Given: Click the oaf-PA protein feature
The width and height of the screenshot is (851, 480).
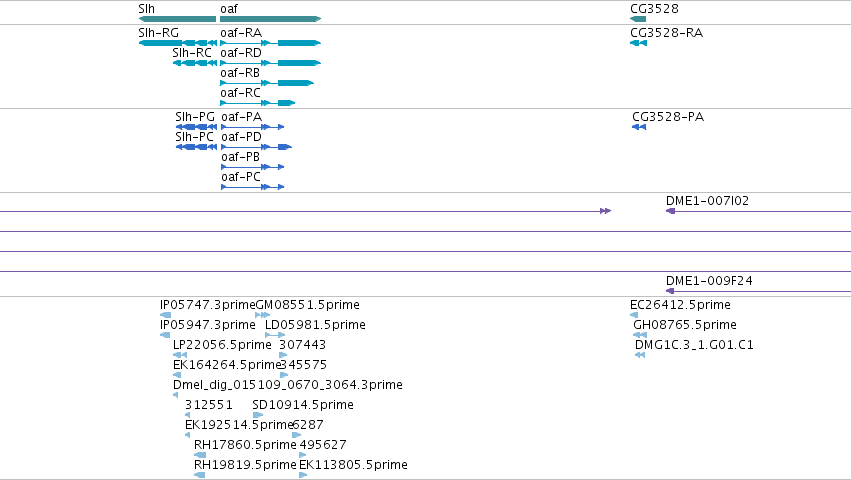Looking at the screenshot, I should click(x=252, y=127).
